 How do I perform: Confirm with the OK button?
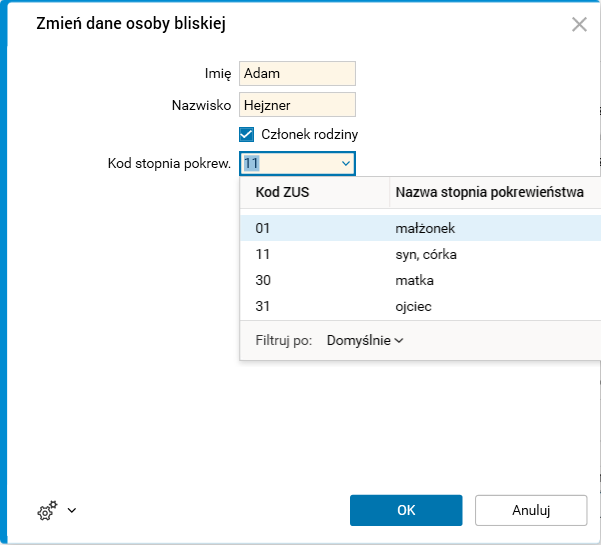(x=406, y=510)
